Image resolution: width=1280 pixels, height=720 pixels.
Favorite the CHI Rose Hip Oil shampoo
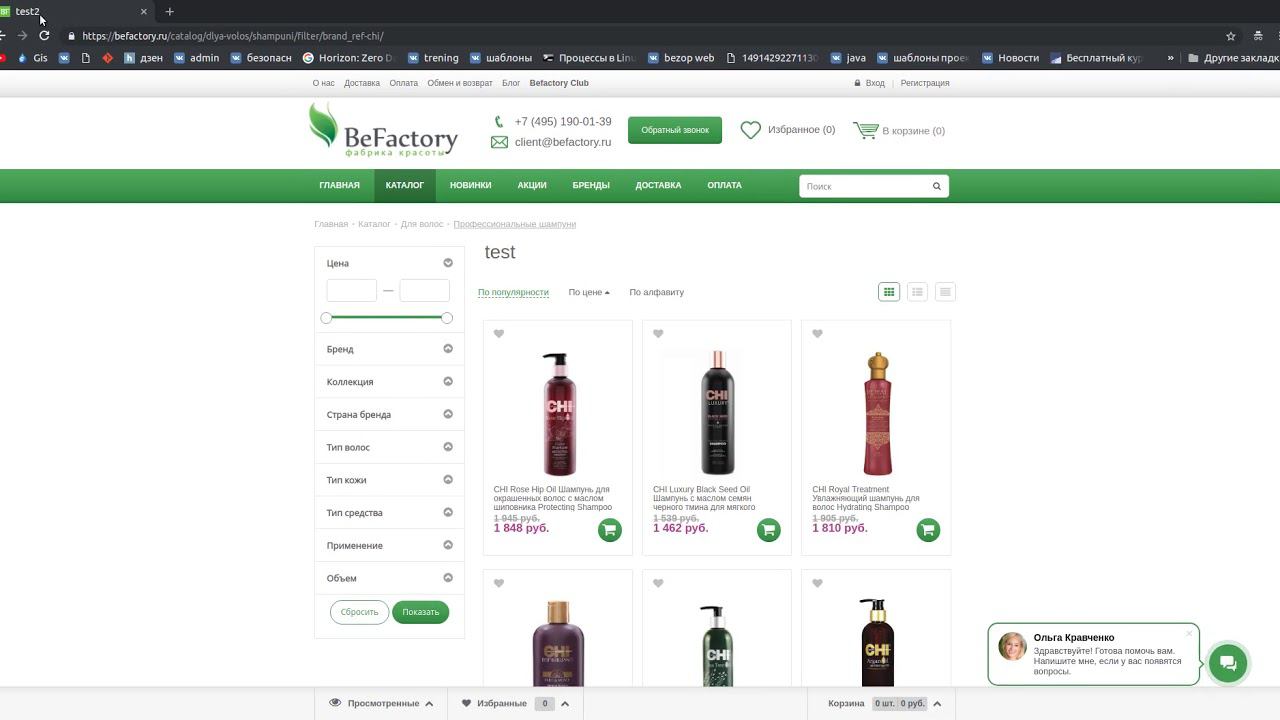(x=499, y=334)
